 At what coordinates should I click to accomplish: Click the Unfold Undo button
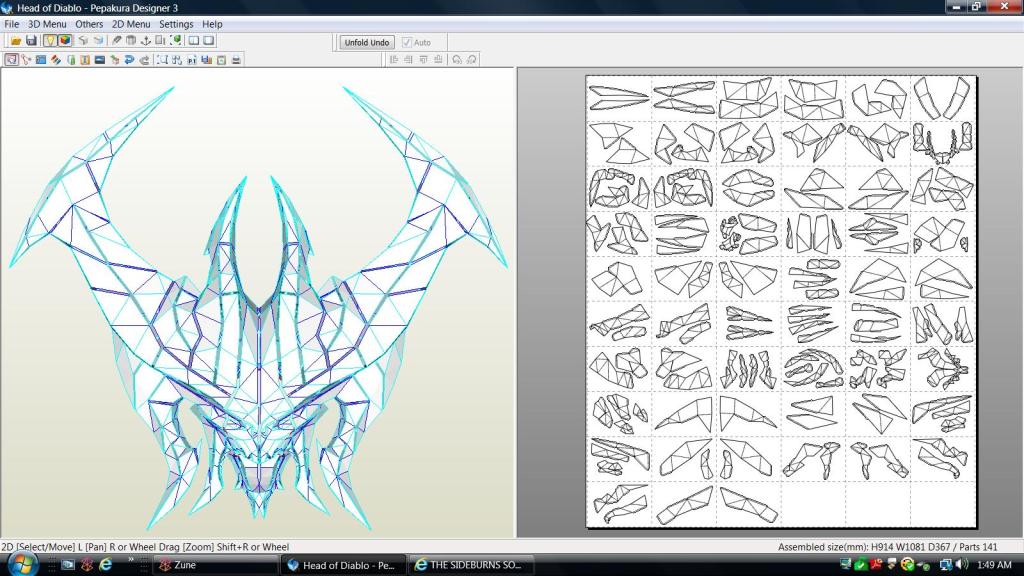(366, 42)
